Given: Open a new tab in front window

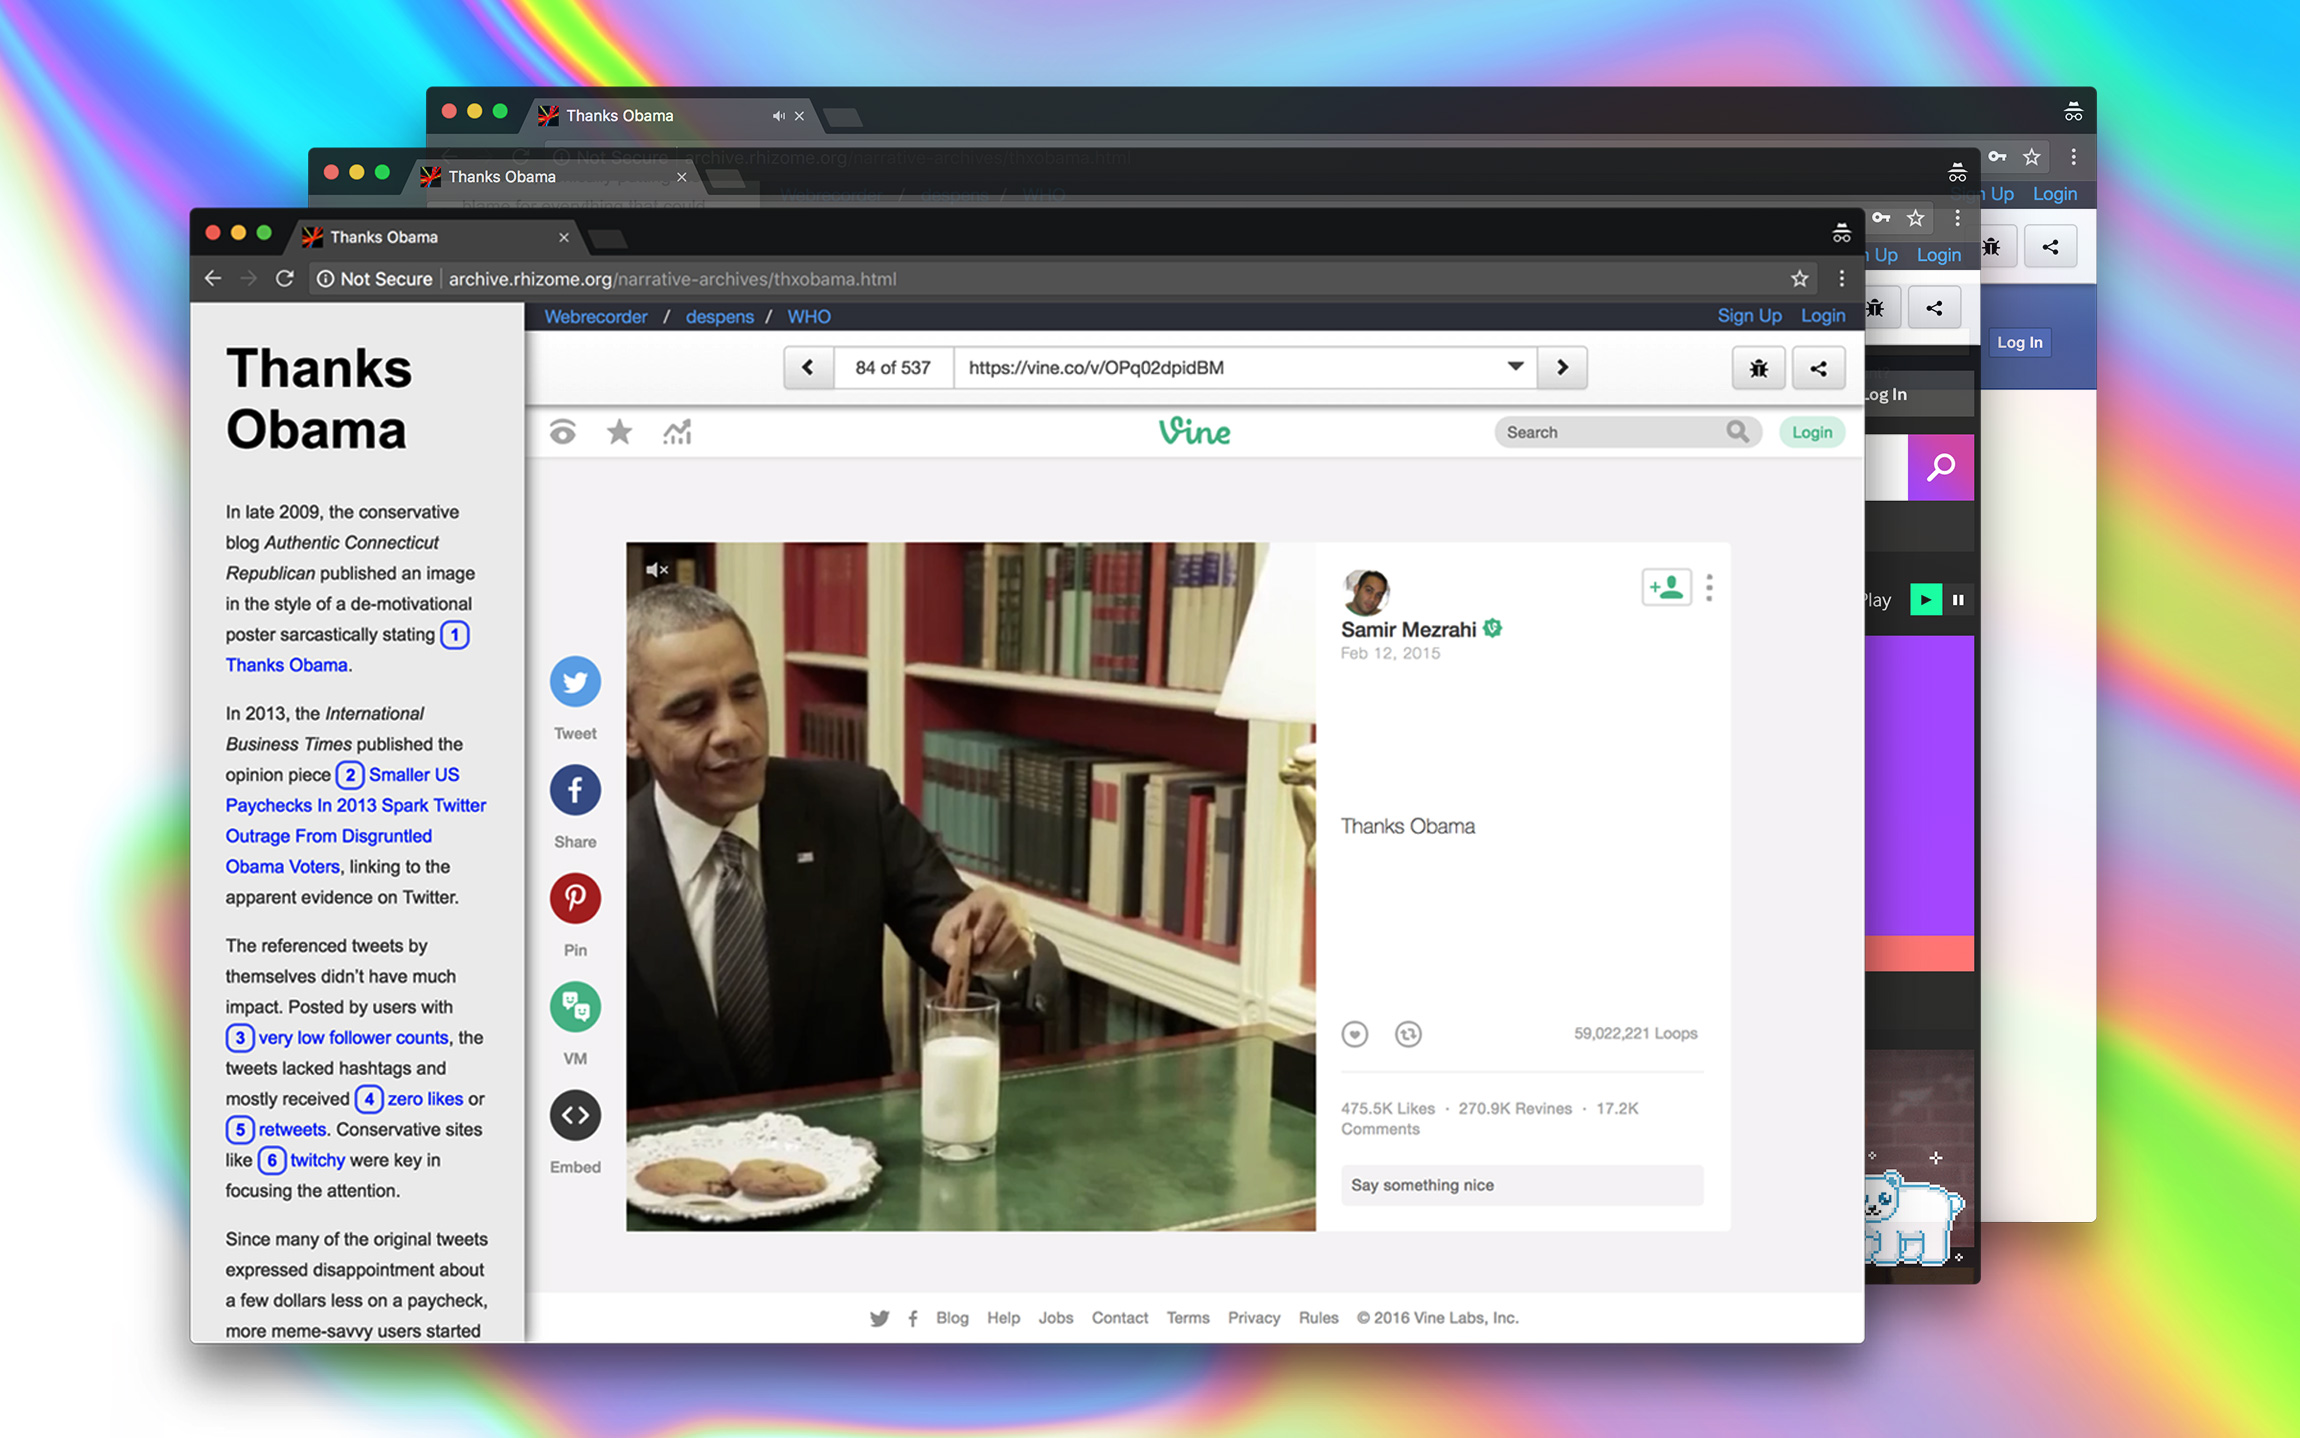Looking at the screenshot, I should click(608, 238).
